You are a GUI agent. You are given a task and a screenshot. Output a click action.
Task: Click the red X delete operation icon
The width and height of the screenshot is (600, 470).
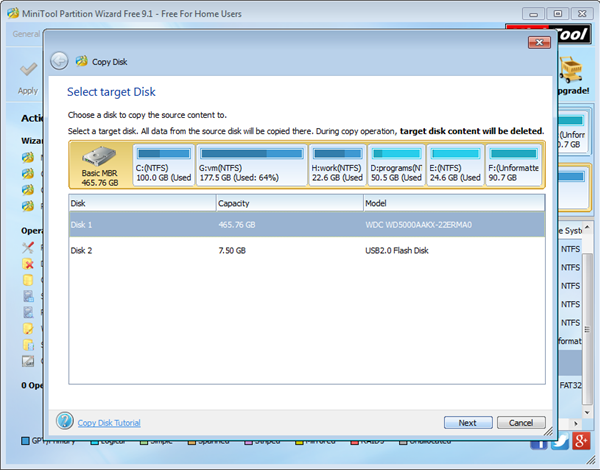28,264
